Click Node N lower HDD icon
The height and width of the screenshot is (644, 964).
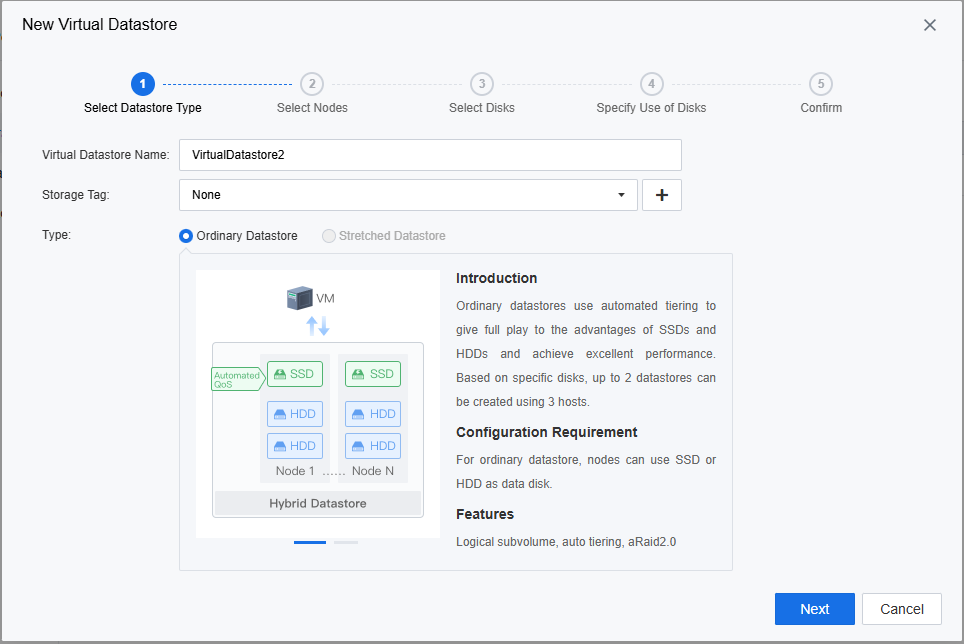pos(373,446)
